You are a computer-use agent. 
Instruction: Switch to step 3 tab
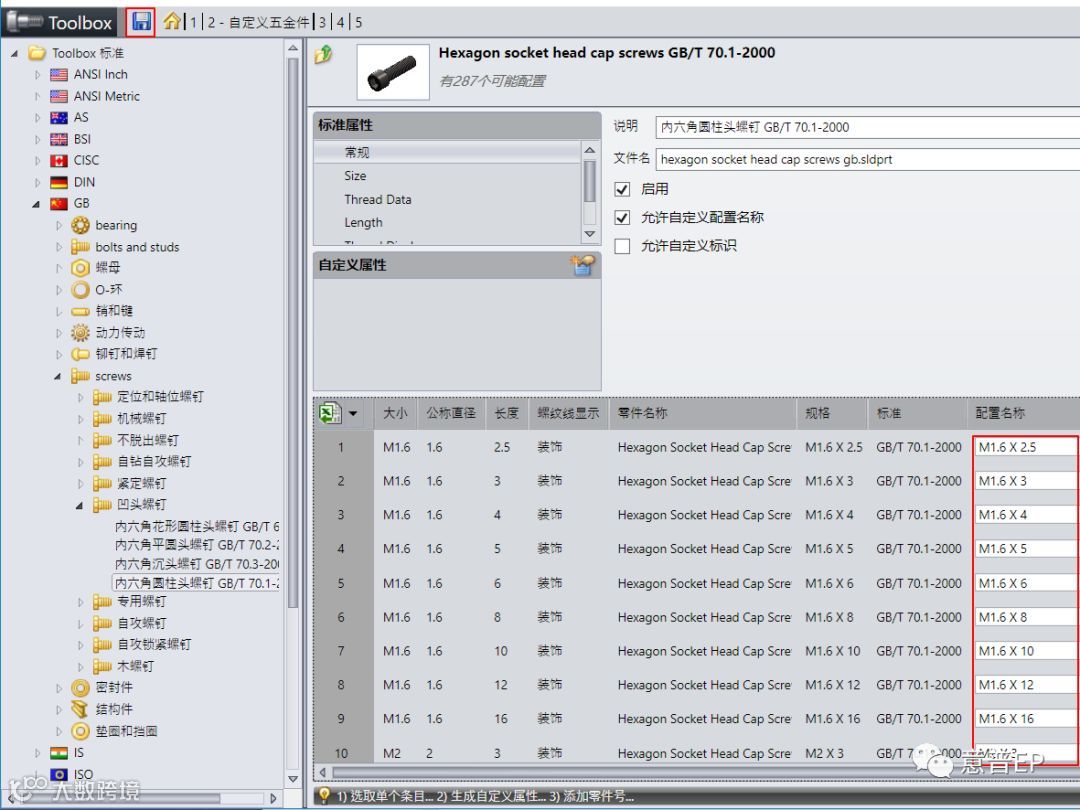click(322, 23)
